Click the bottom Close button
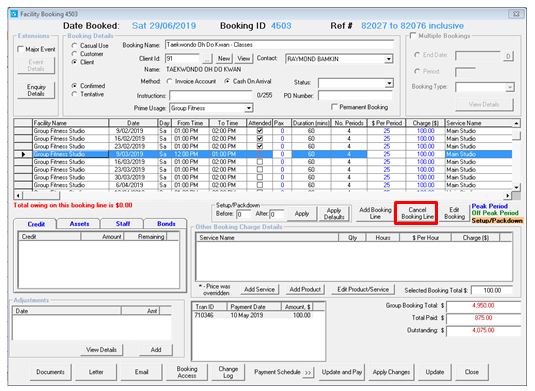This screenshot has width=535, height=391. click(472, 372)
